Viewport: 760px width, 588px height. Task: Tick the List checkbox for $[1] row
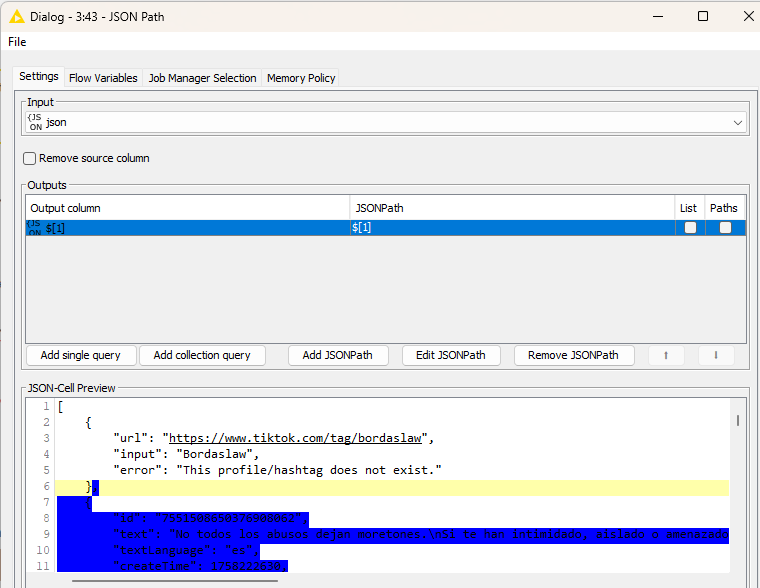[690, 228]
